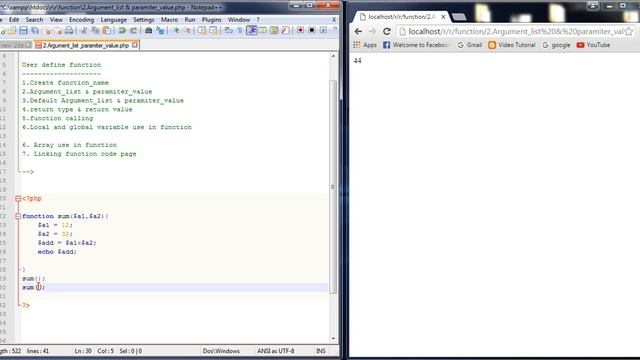Click the Print icon in Notepad++
Screen dimensions: 640x360
[69, 31]
